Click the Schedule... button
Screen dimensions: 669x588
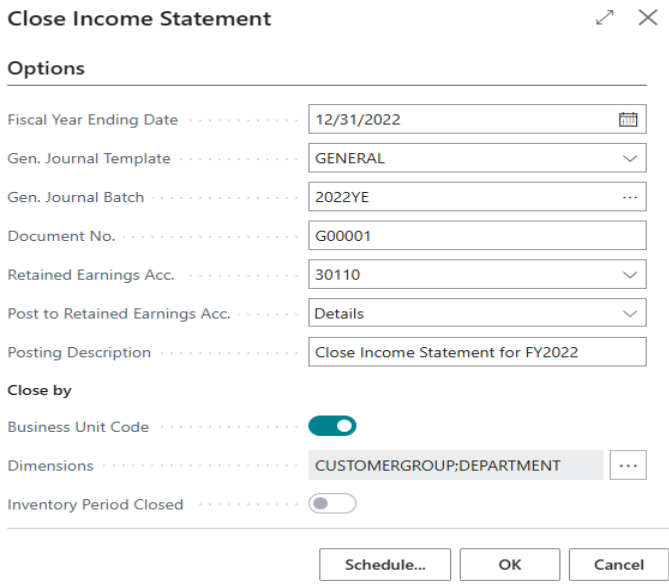(385, 564)
